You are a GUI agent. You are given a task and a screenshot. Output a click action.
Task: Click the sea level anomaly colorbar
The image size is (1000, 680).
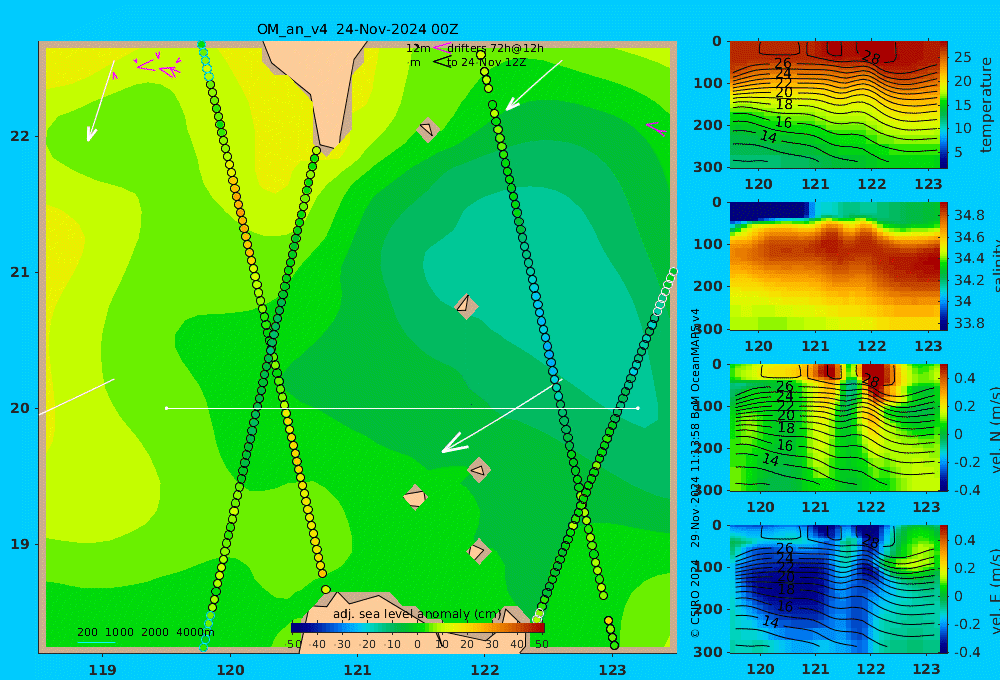[417, 628]
